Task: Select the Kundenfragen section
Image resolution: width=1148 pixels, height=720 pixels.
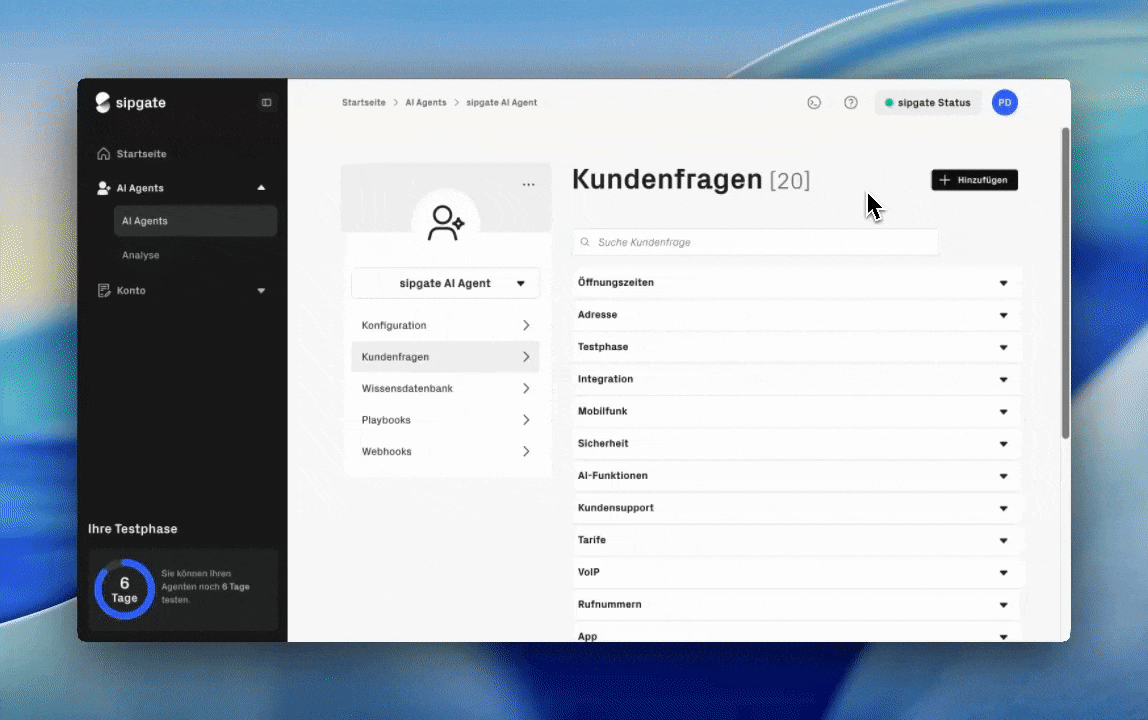Action: coord(445,357)
